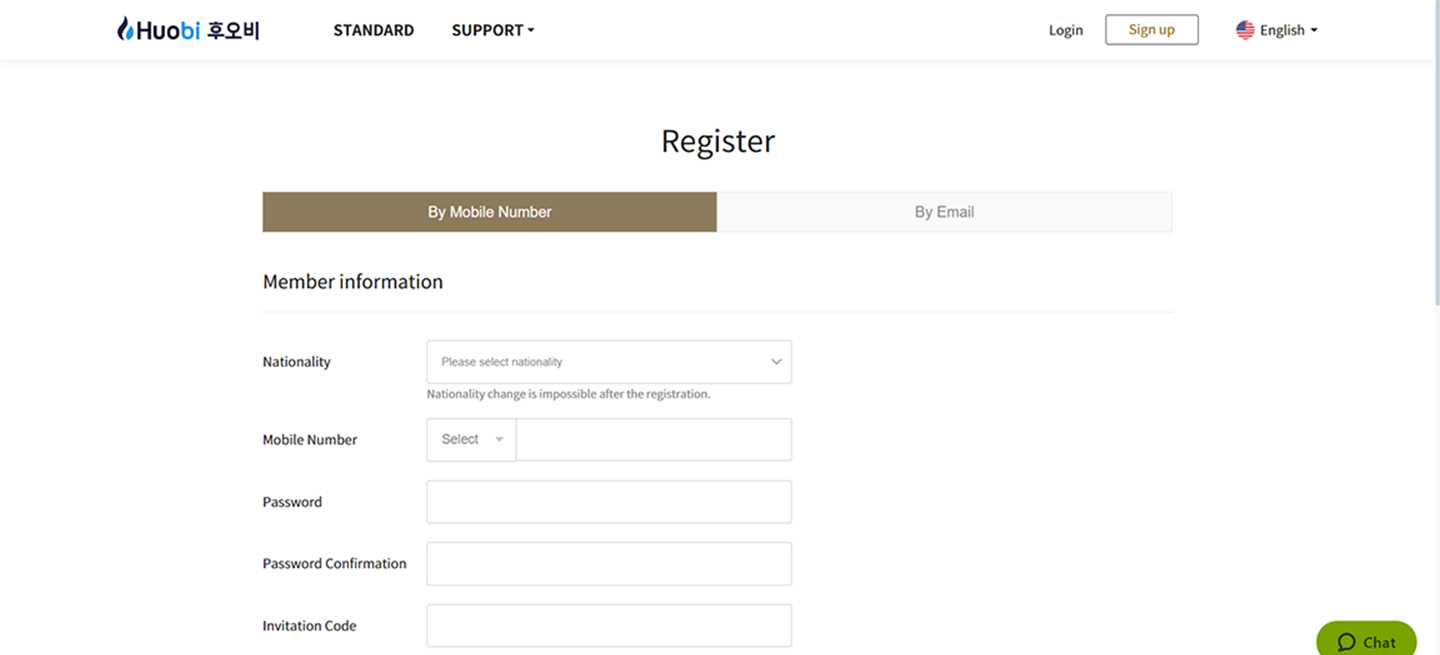This screenshot has width=1440, height=655.
Task: Expand the SUPPORT dropdown menu
Action: pyautogui.click(x=493, y=30)
